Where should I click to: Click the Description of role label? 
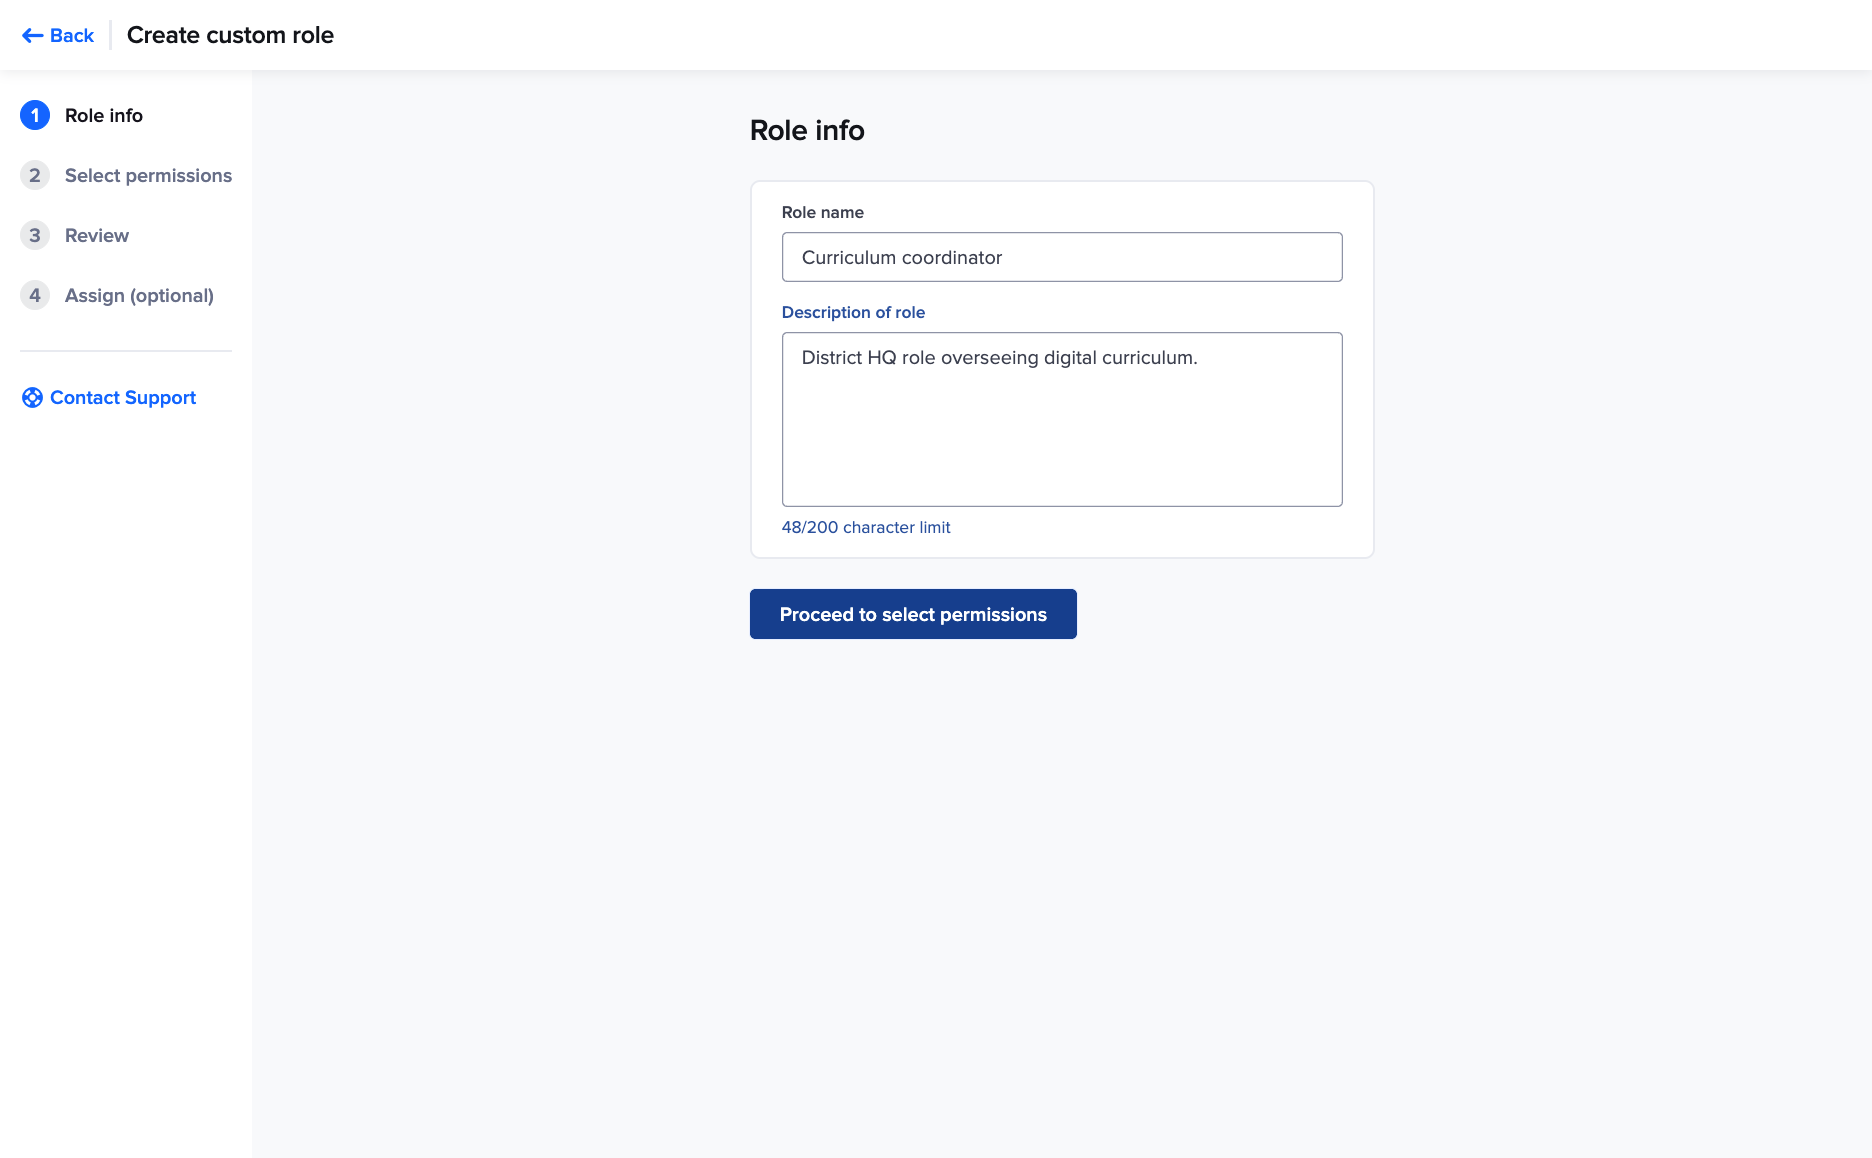pyautogui.click(x=853, y=312)
